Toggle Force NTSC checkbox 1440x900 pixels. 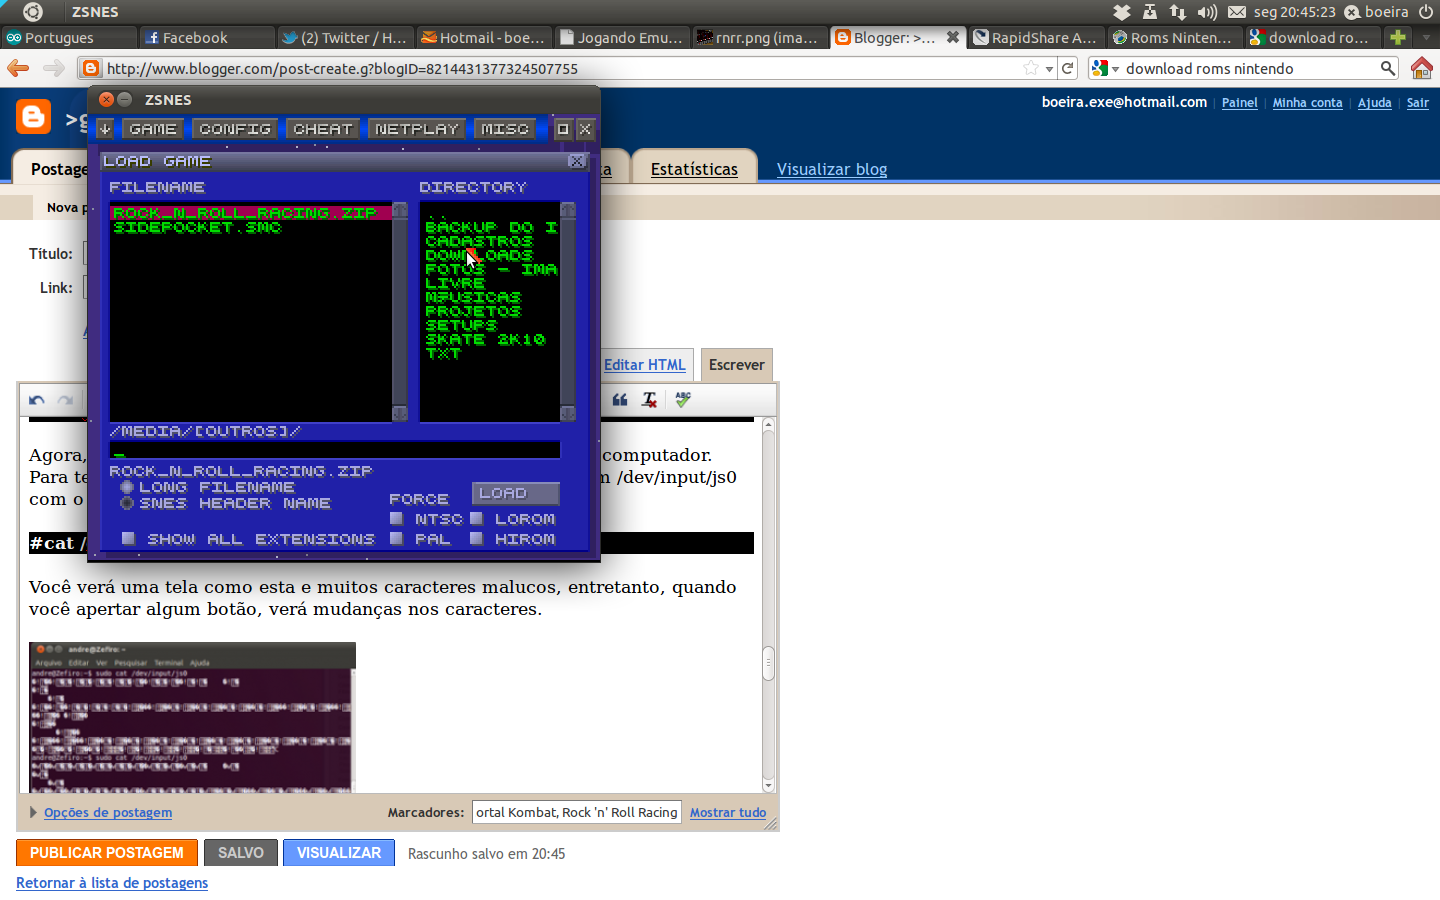pos(396,518)
